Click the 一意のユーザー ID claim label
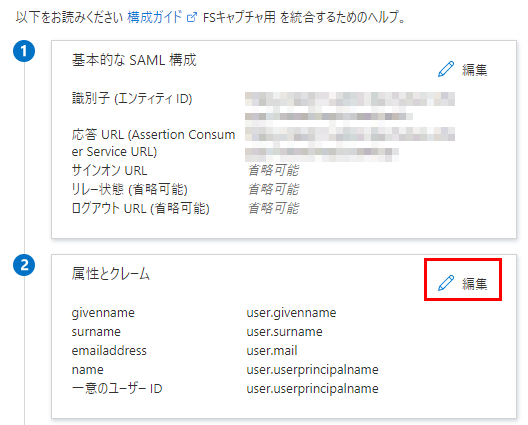Viewport: 528px width, 425px height. (117, 388)
